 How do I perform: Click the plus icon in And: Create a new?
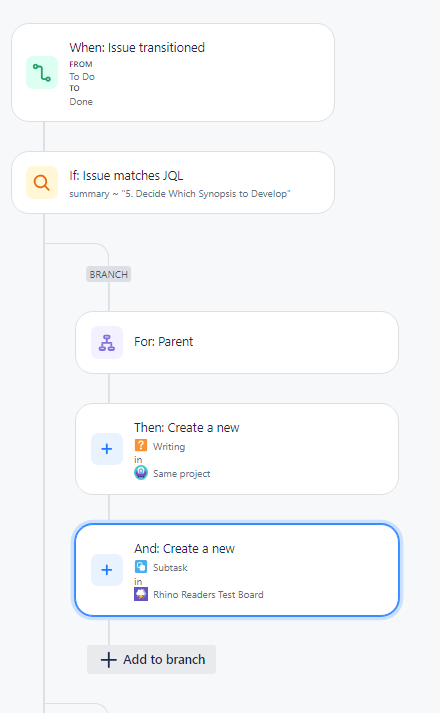coord(107,570)
